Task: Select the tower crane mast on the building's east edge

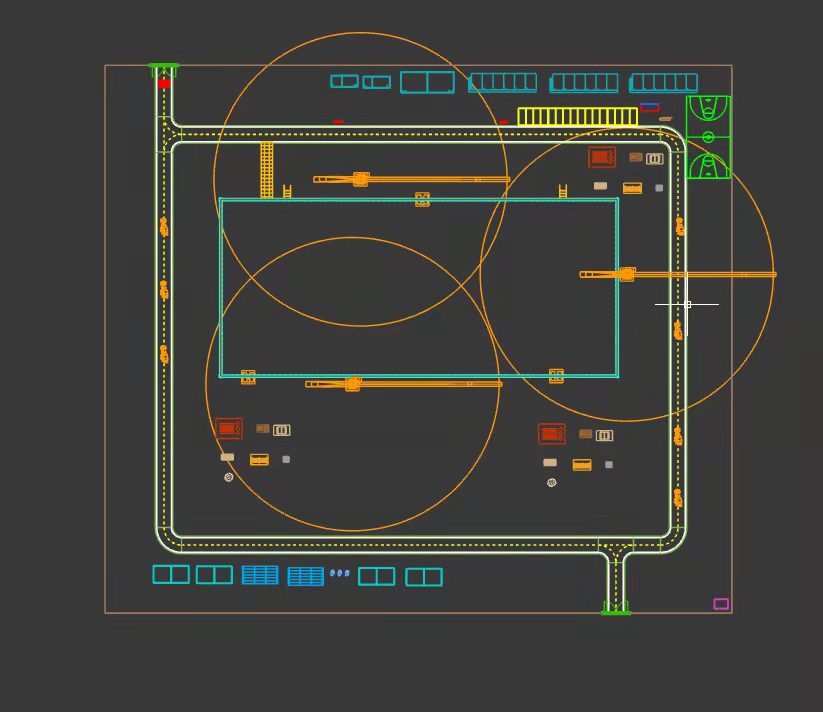Action: [627, 274]
